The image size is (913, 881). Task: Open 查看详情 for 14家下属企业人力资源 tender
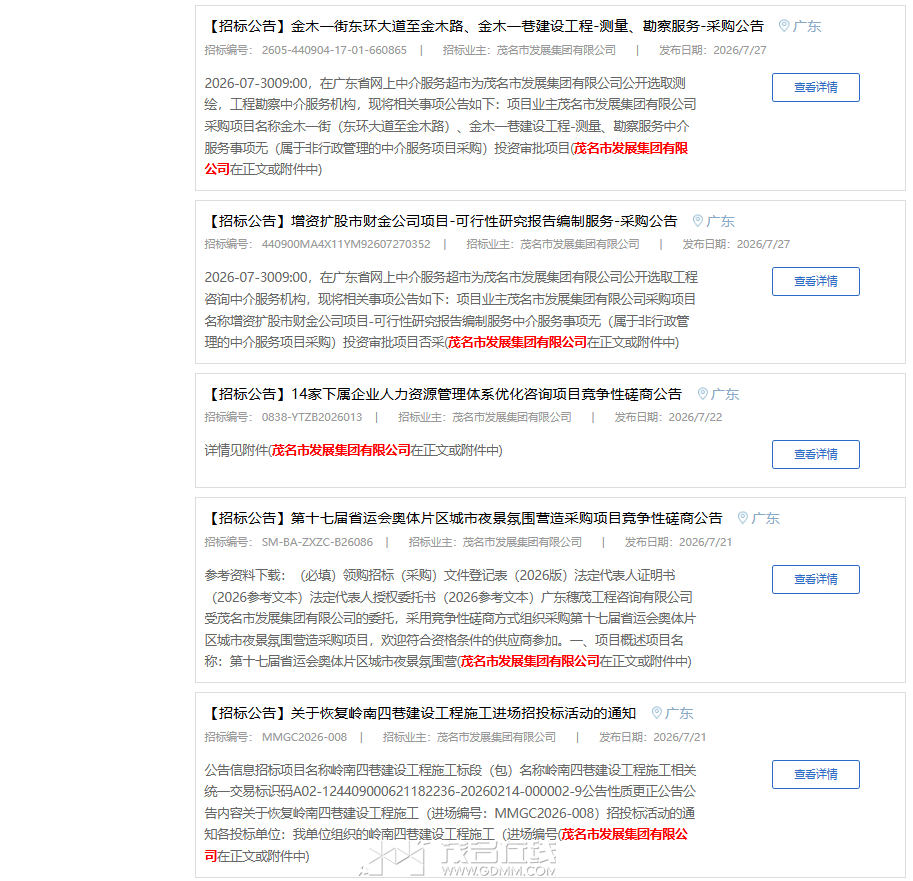click(815, 454)
